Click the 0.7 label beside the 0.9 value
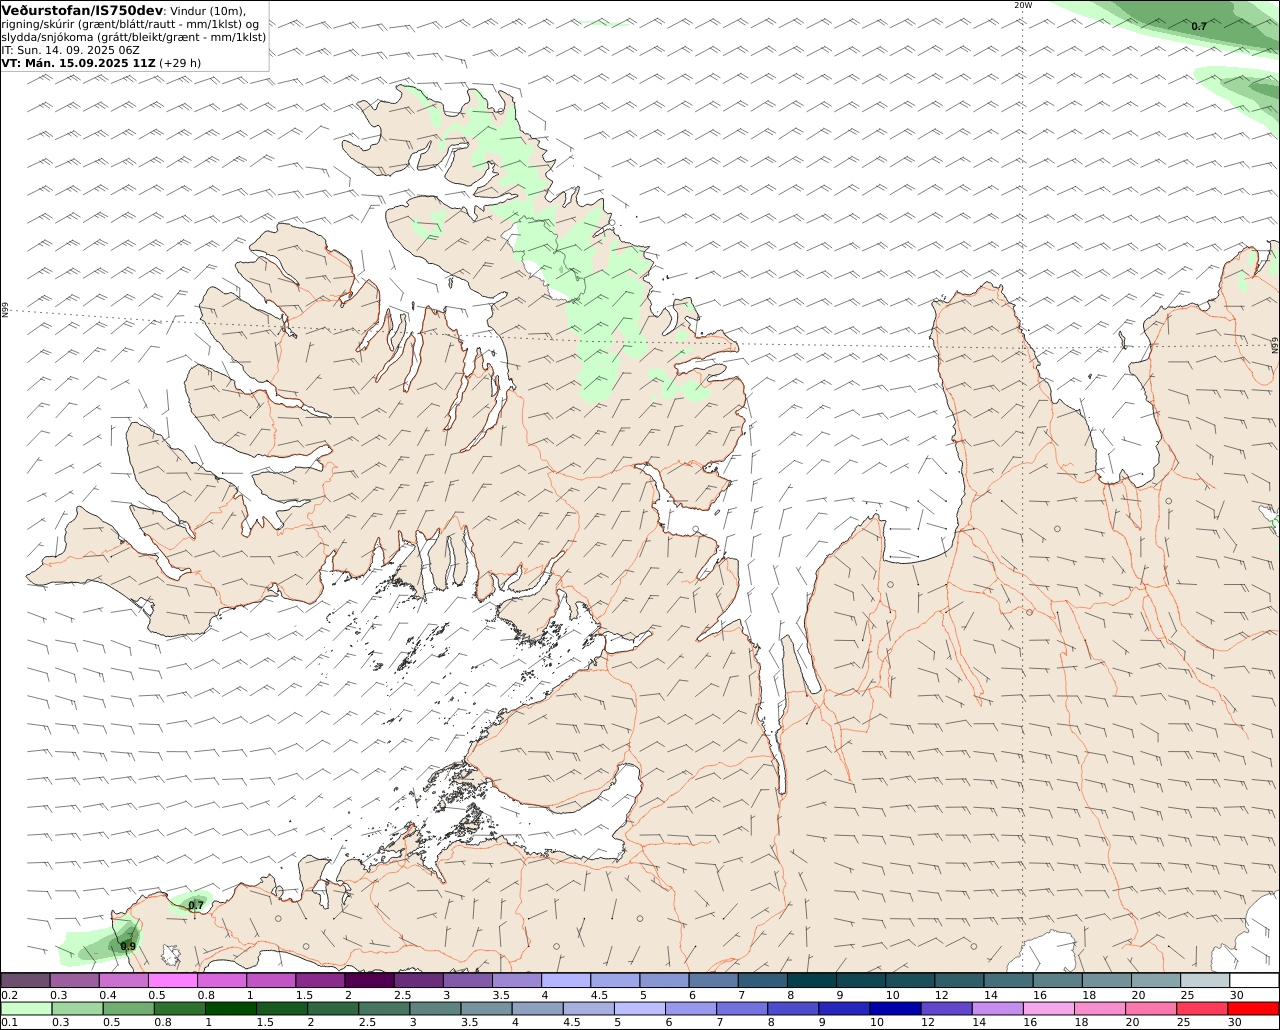Screen dimensions: 1280x1030 point(196,905)
